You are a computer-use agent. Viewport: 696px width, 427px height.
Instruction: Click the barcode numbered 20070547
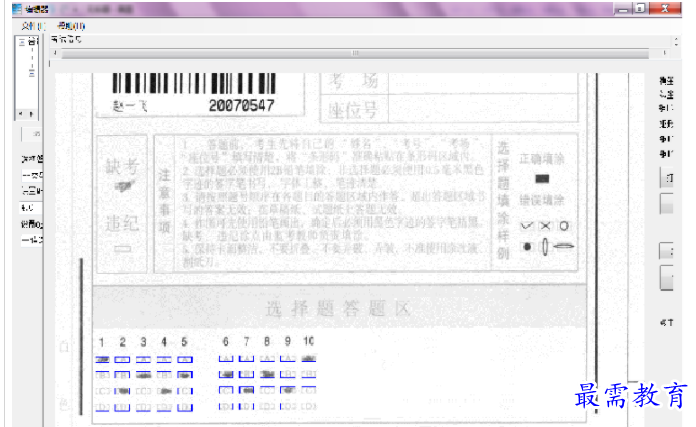[x=194, y=83]
